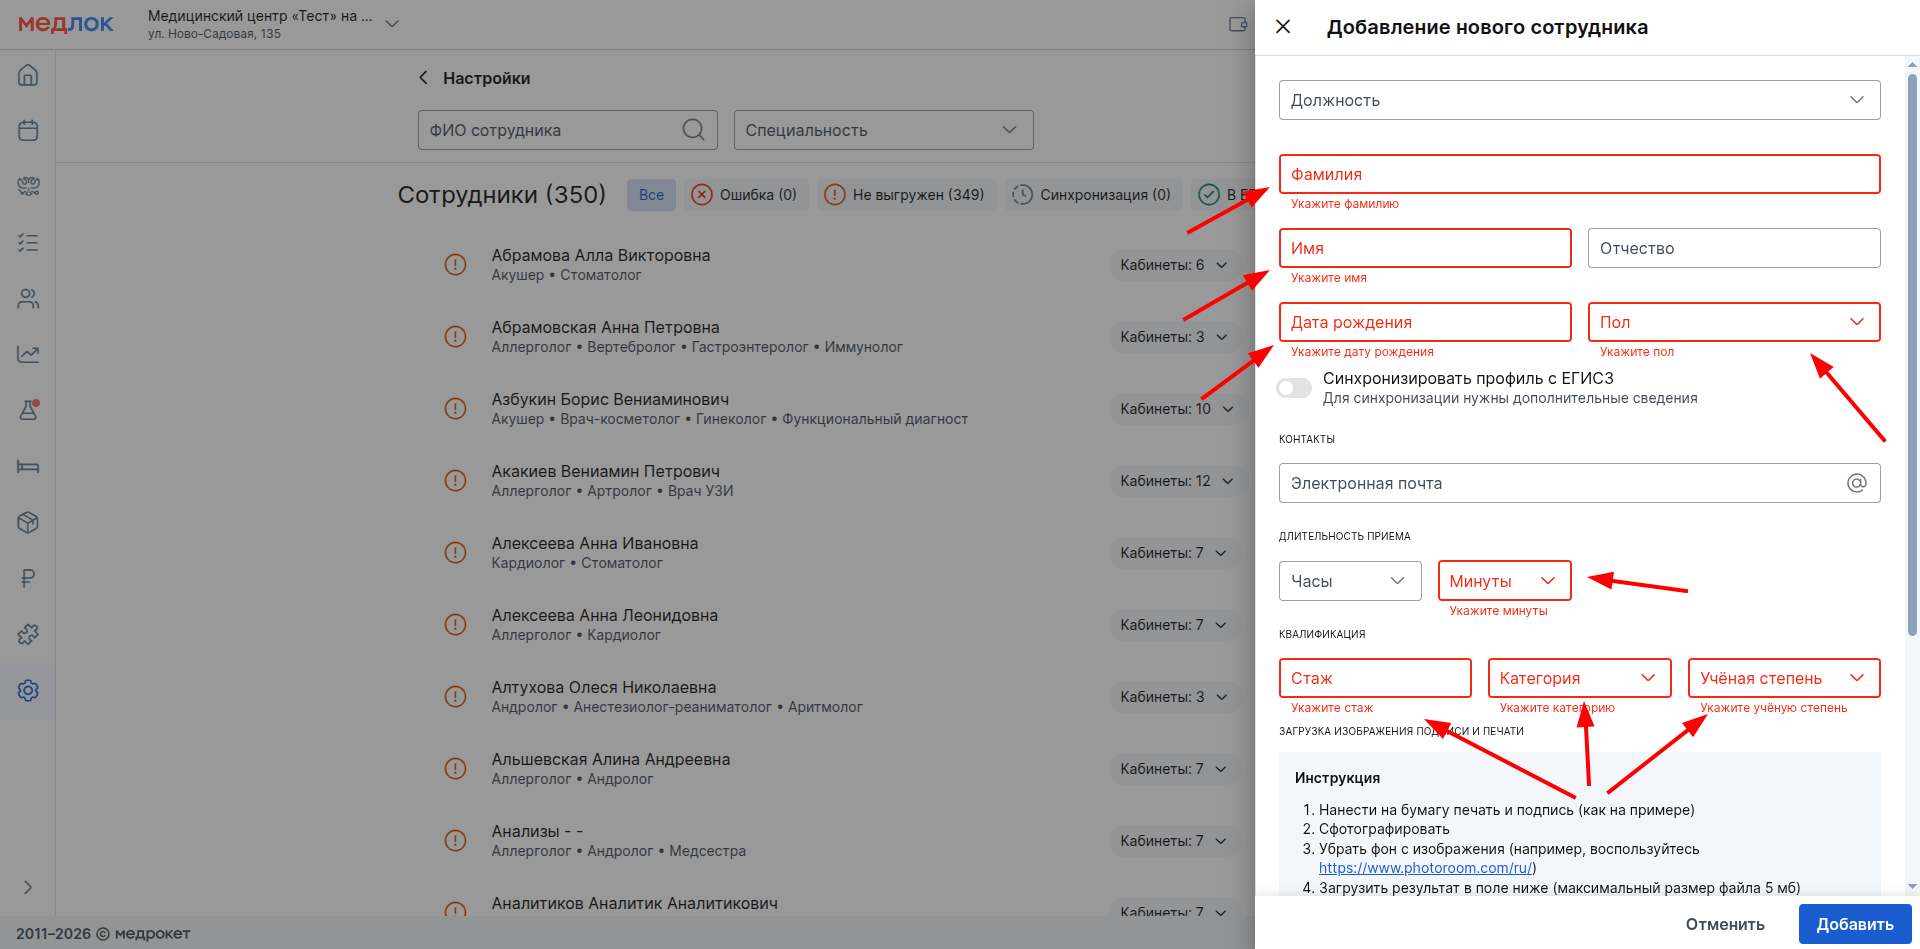Open the calendar schedule icon in sidebar

tap(28, 131)
